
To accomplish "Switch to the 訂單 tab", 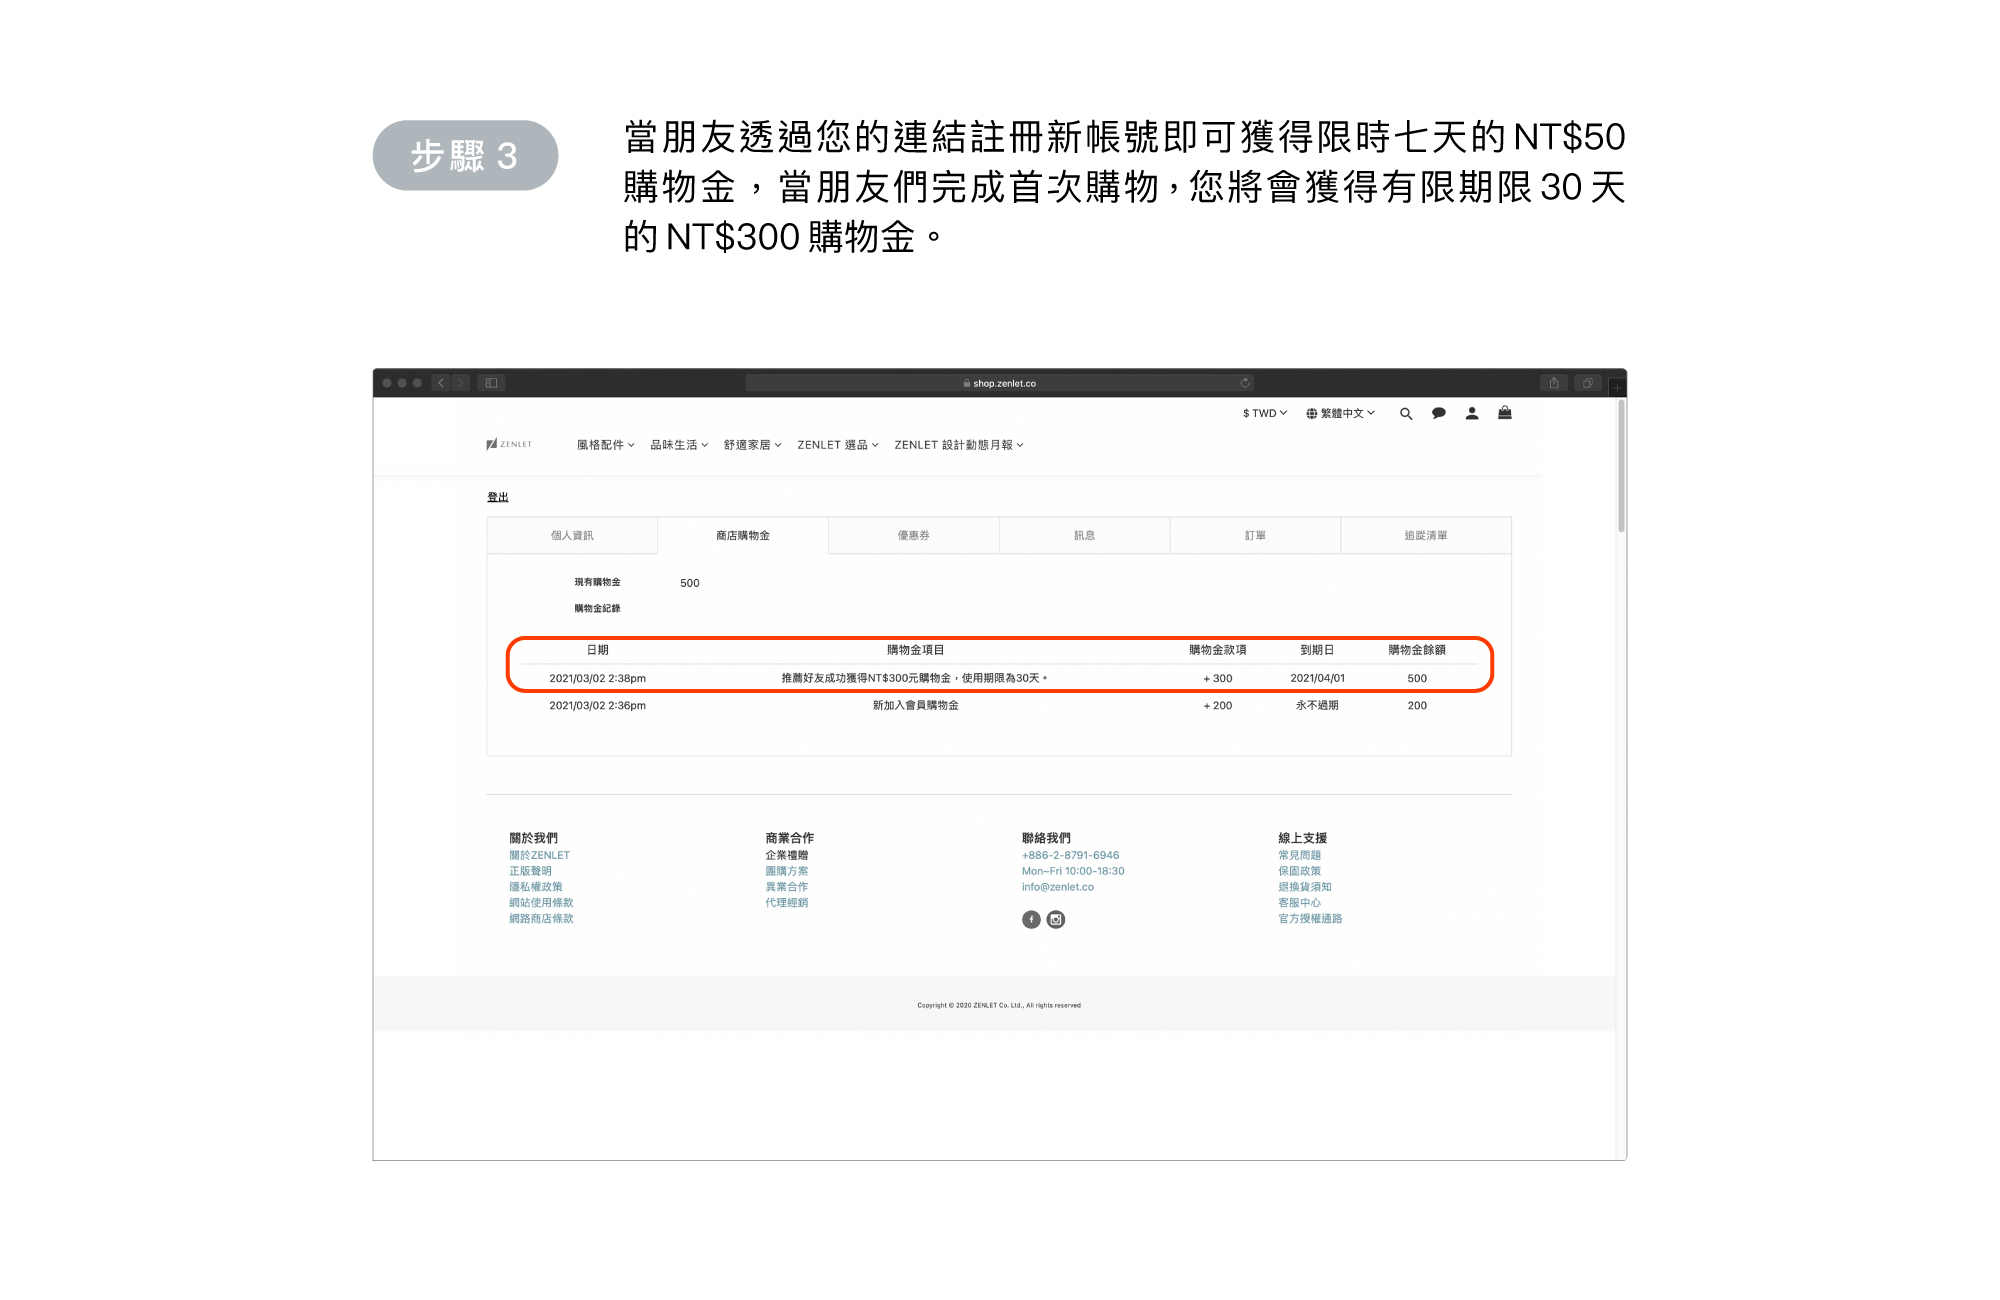I will coord(1255,536).
